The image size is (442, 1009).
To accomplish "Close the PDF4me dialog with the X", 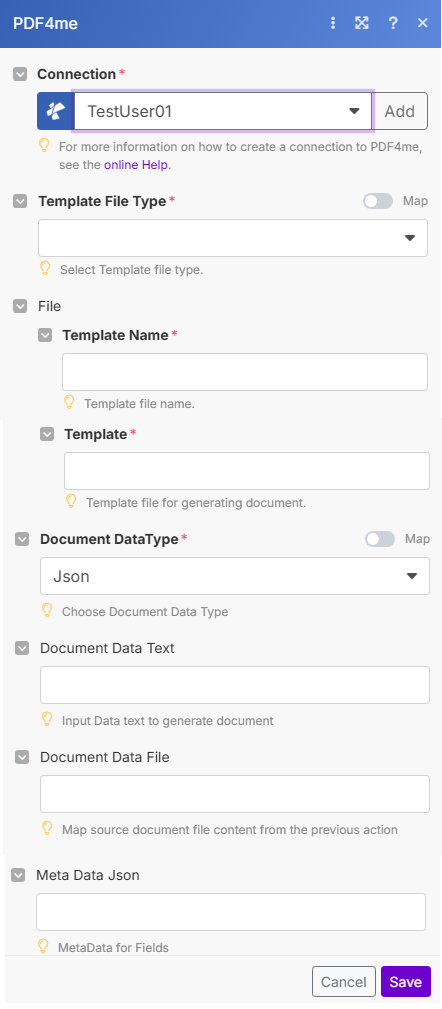I will pyautogui.click(x=423, y=23).
